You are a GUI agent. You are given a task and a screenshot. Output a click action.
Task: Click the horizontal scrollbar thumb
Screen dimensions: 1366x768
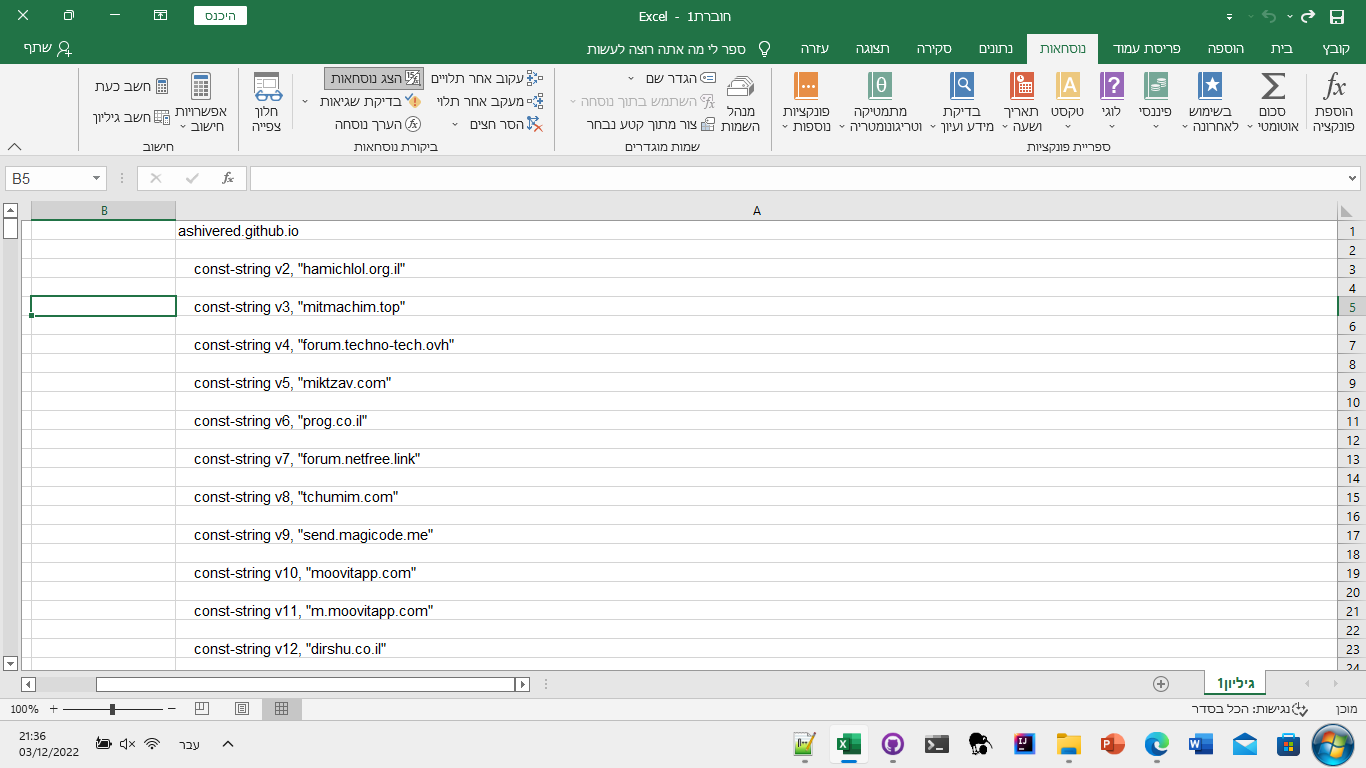[x=304, y=685]
